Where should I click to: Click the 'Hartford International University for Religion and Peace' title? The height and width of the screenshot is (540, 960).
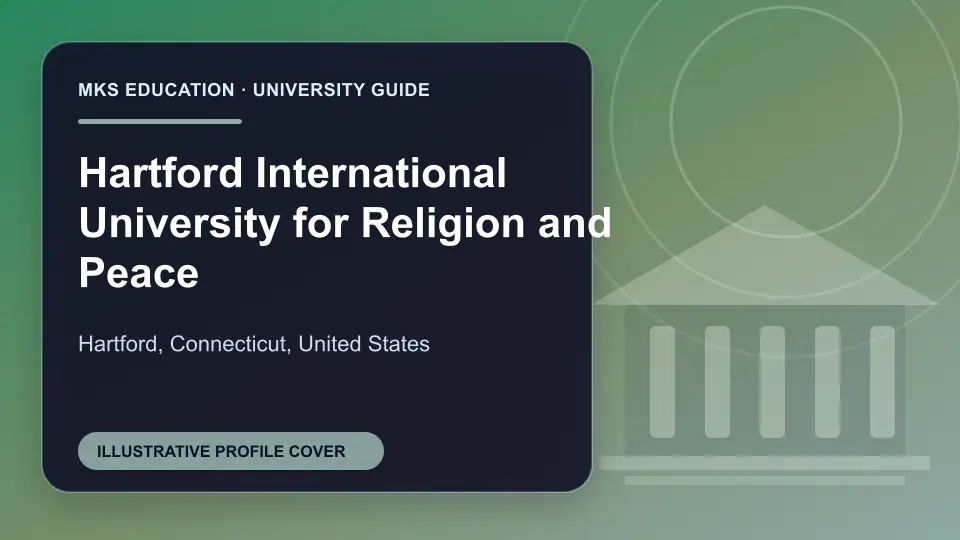[345, 222]
